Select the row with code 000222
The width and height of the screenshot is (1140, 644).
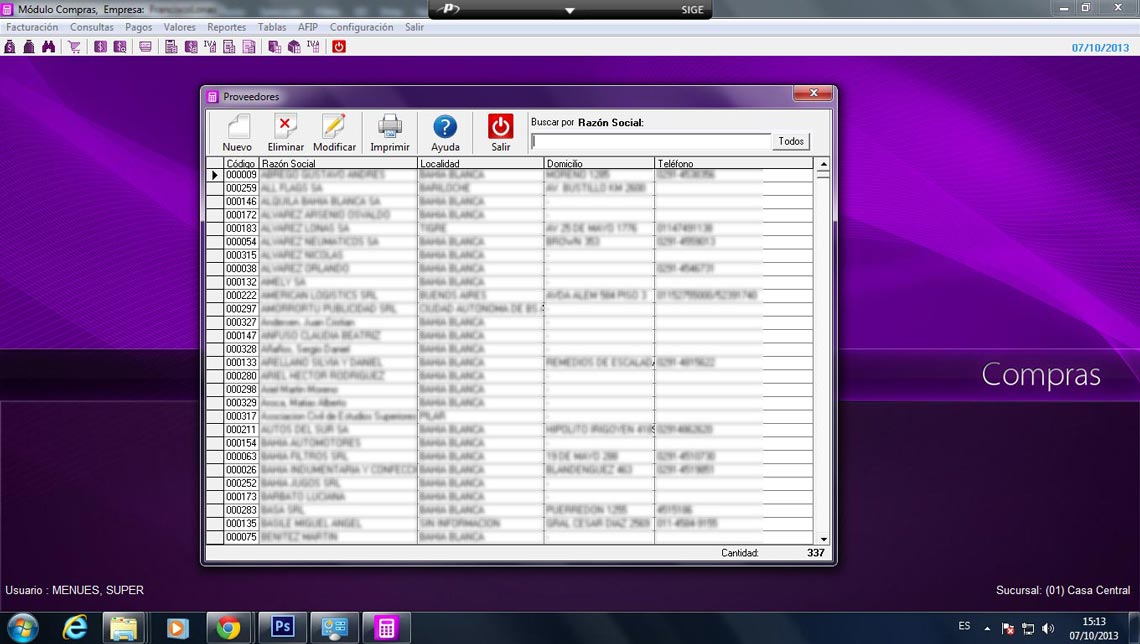coord(241,296)
